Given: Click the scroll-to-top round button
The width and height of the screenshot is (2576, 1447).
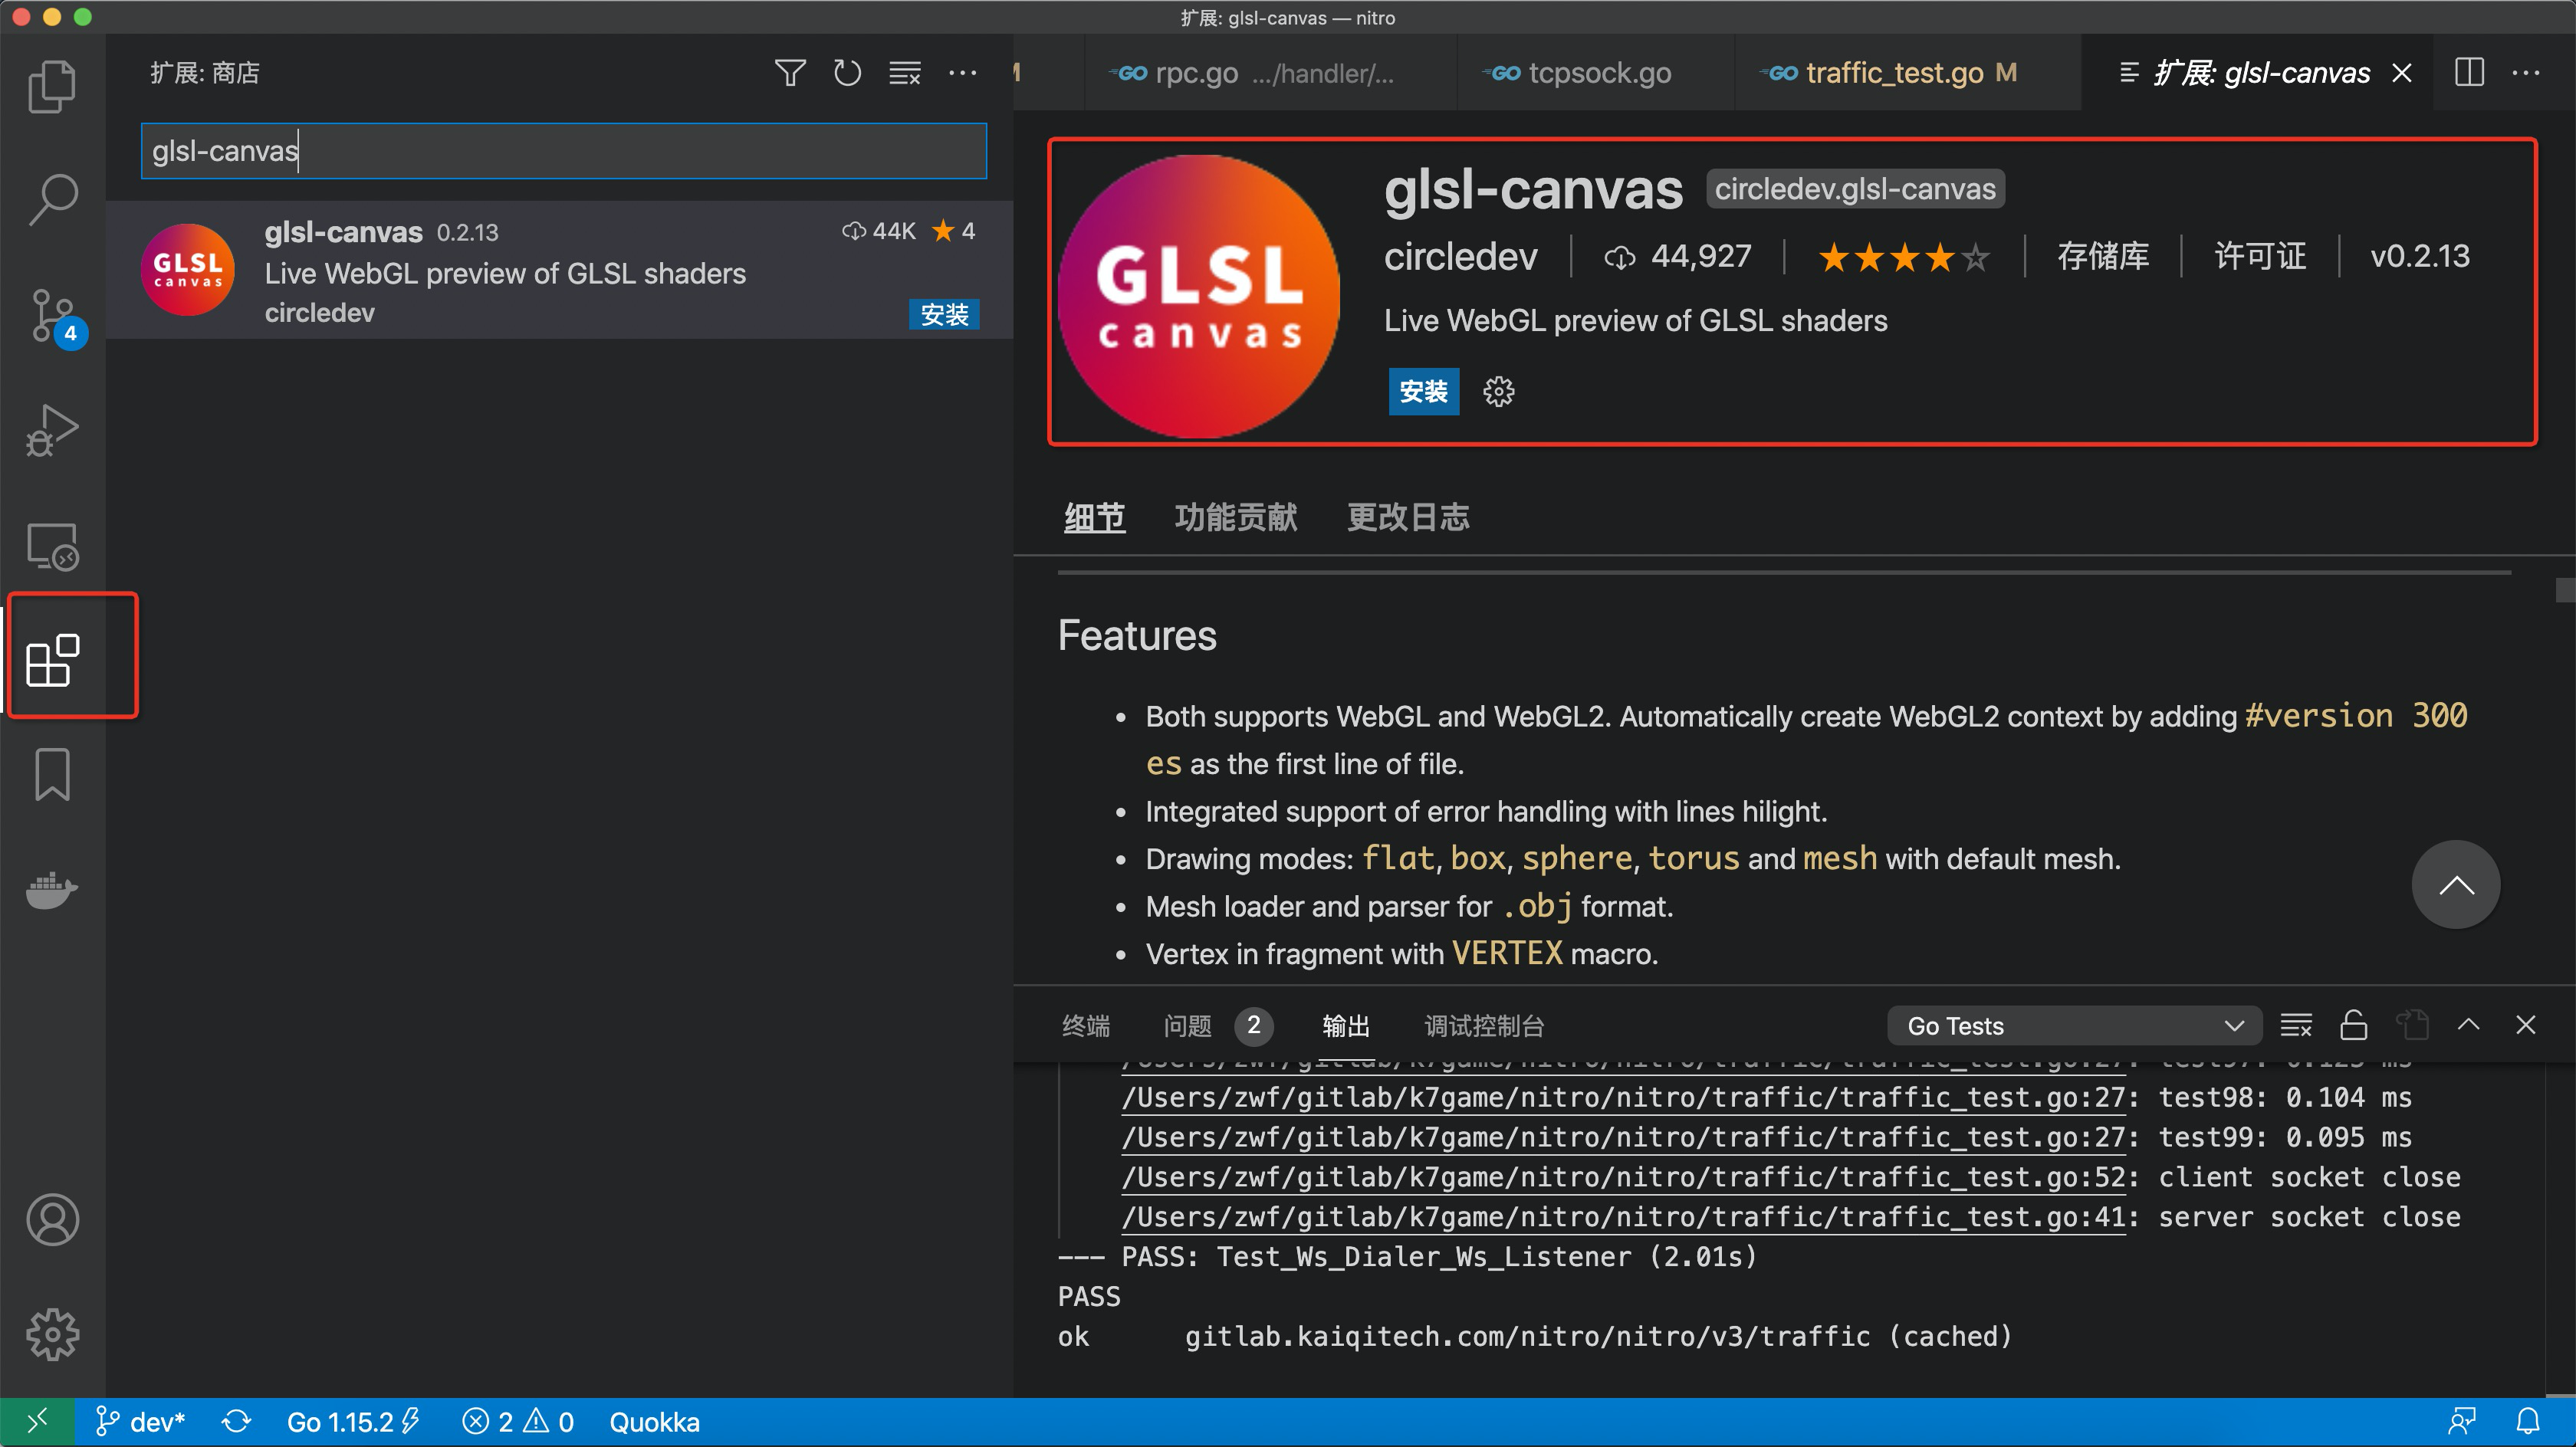Looking at the screenshot, I should point(2456,884).
